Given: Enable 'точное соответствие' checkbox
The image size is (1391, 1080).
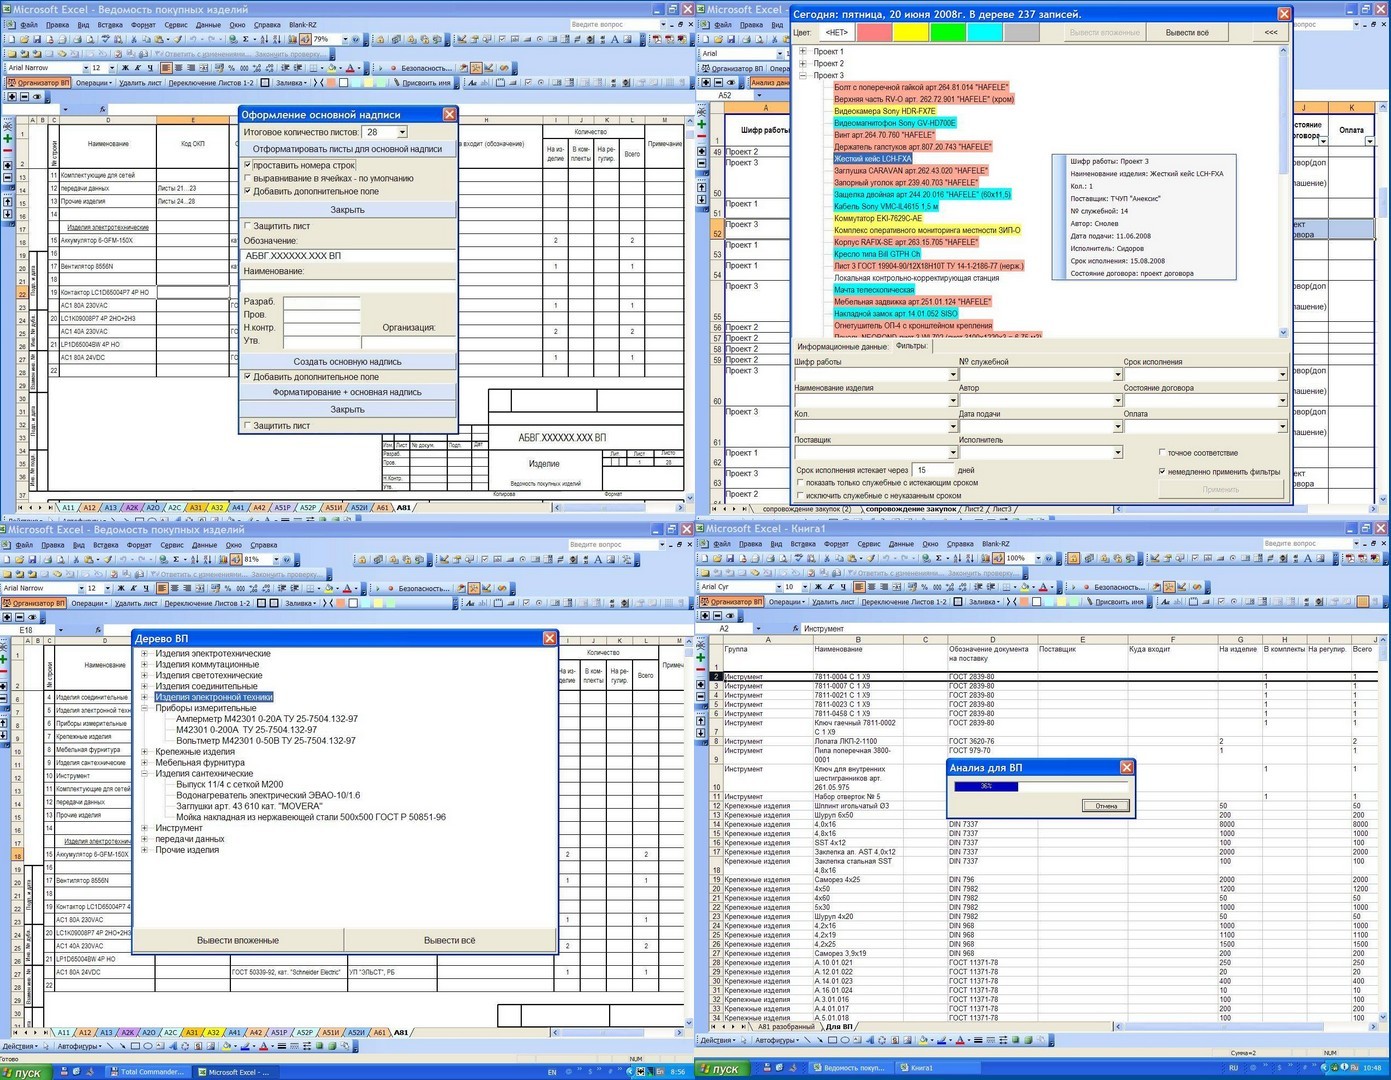Looking at the screenshot, I should click(1162, 453).
